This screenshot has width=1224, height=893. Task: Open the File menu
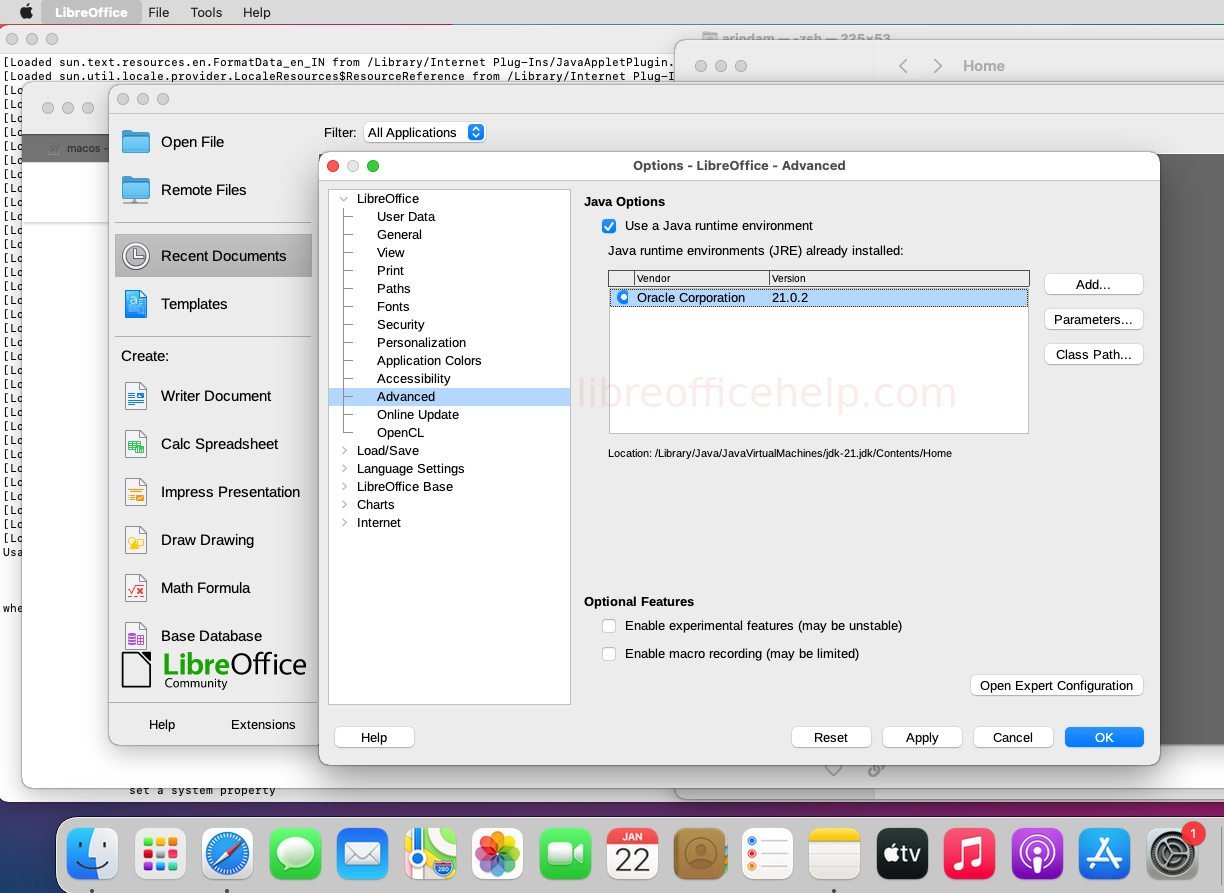tap(158, 12)
